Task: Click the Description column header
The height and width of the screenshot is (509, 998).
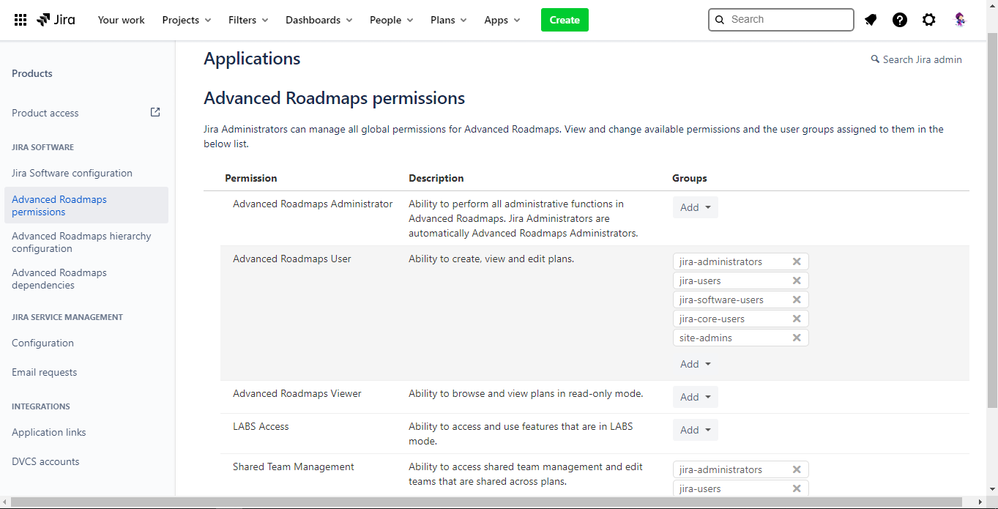Action: pos(436,178)
